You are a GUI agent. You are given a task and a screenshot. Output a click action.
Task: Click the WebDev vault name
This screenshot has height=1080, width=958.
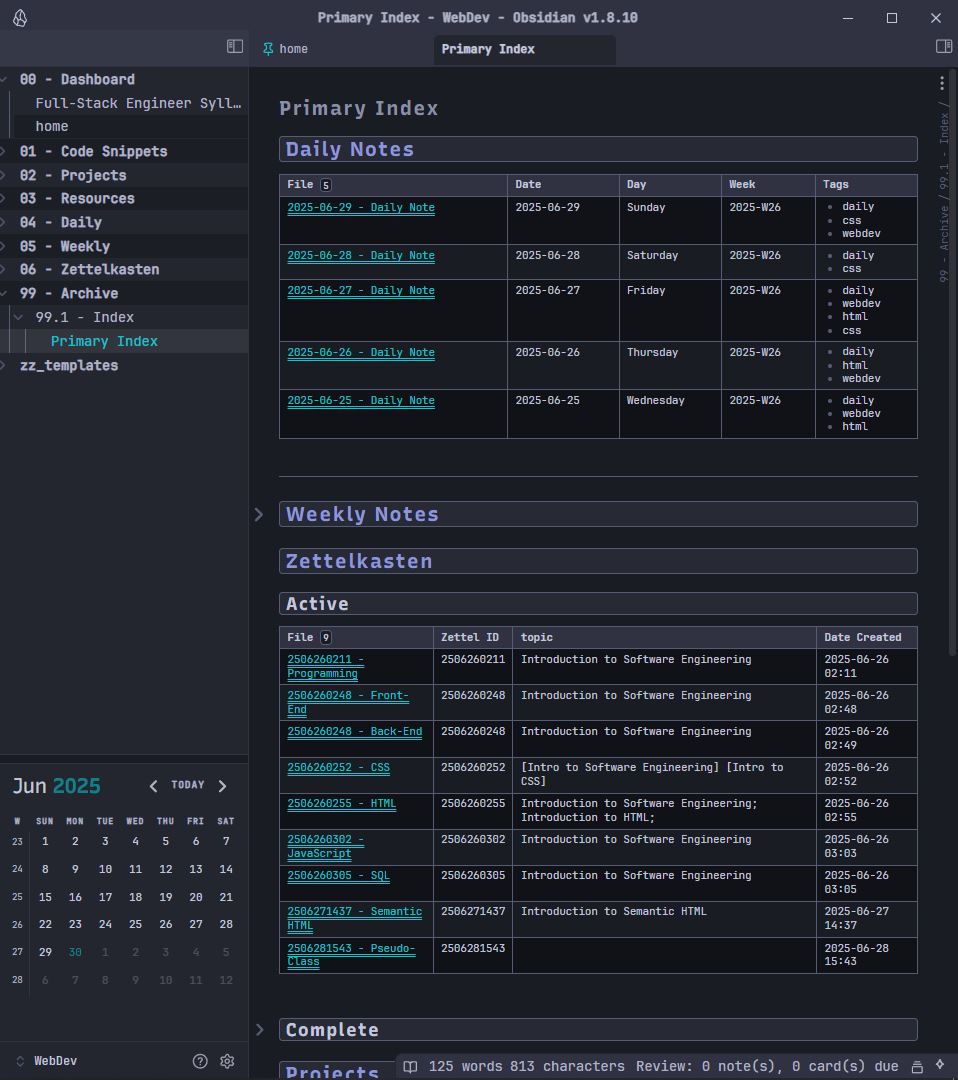(x=56, y=1061)
